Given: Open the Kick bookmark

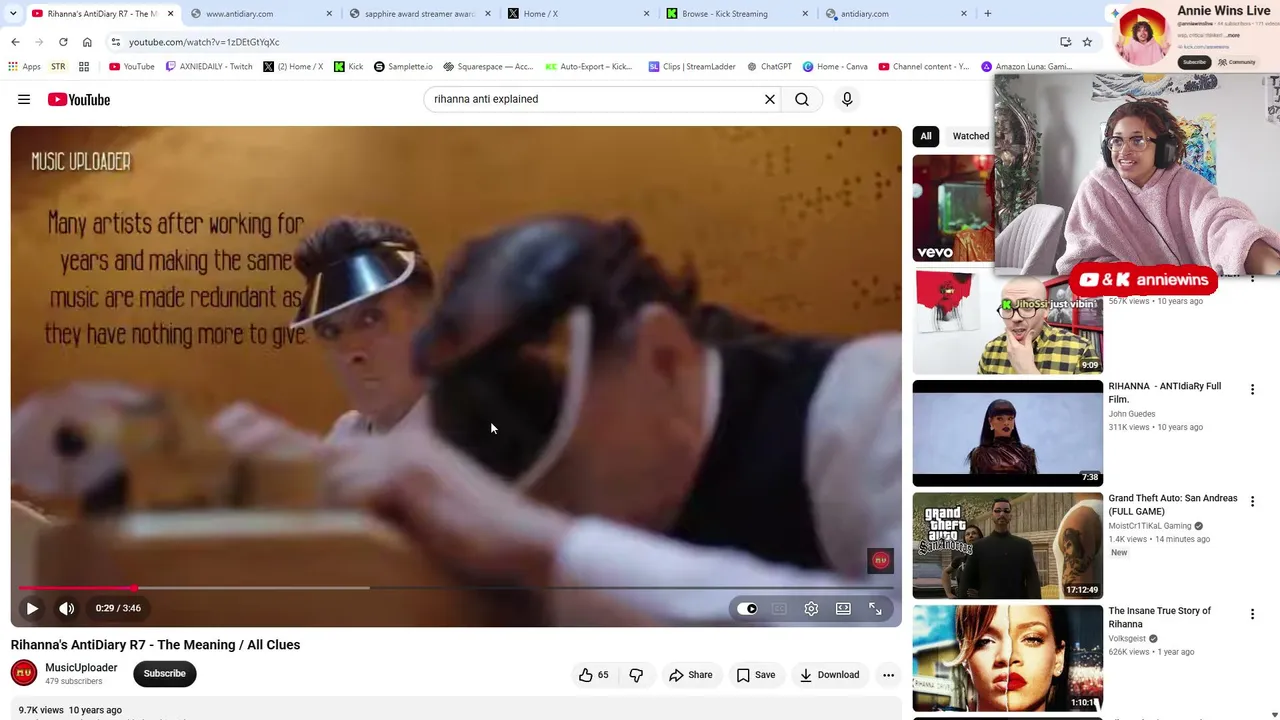Looking at the screenshot, I should (349, 67).
